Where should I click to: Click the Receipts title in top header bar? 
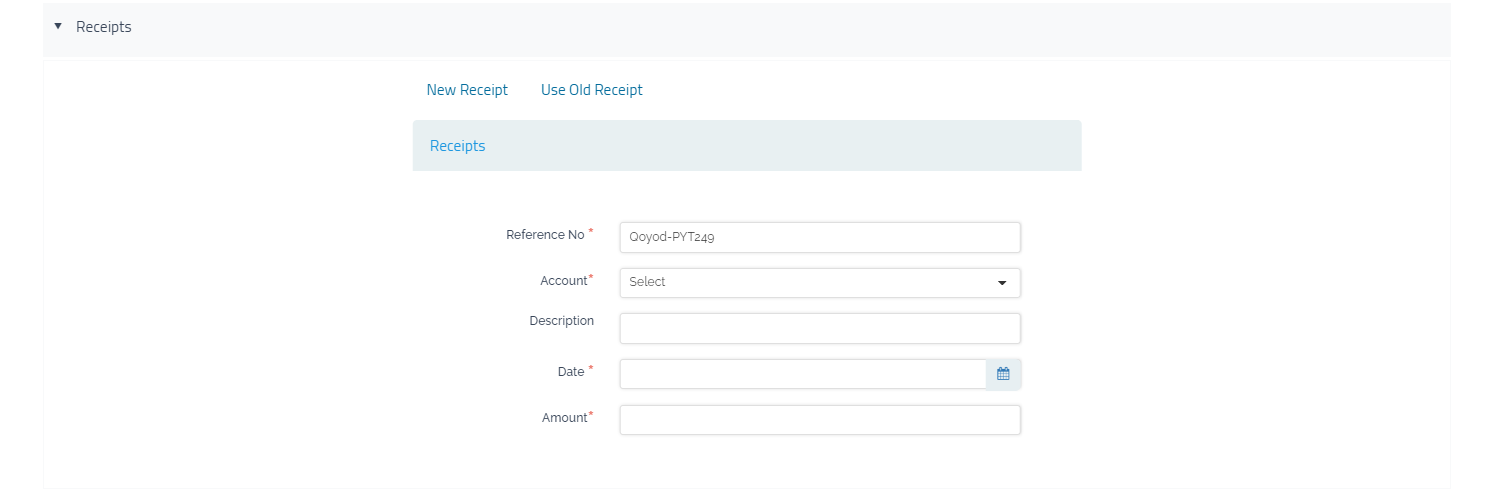pos(104,27)
